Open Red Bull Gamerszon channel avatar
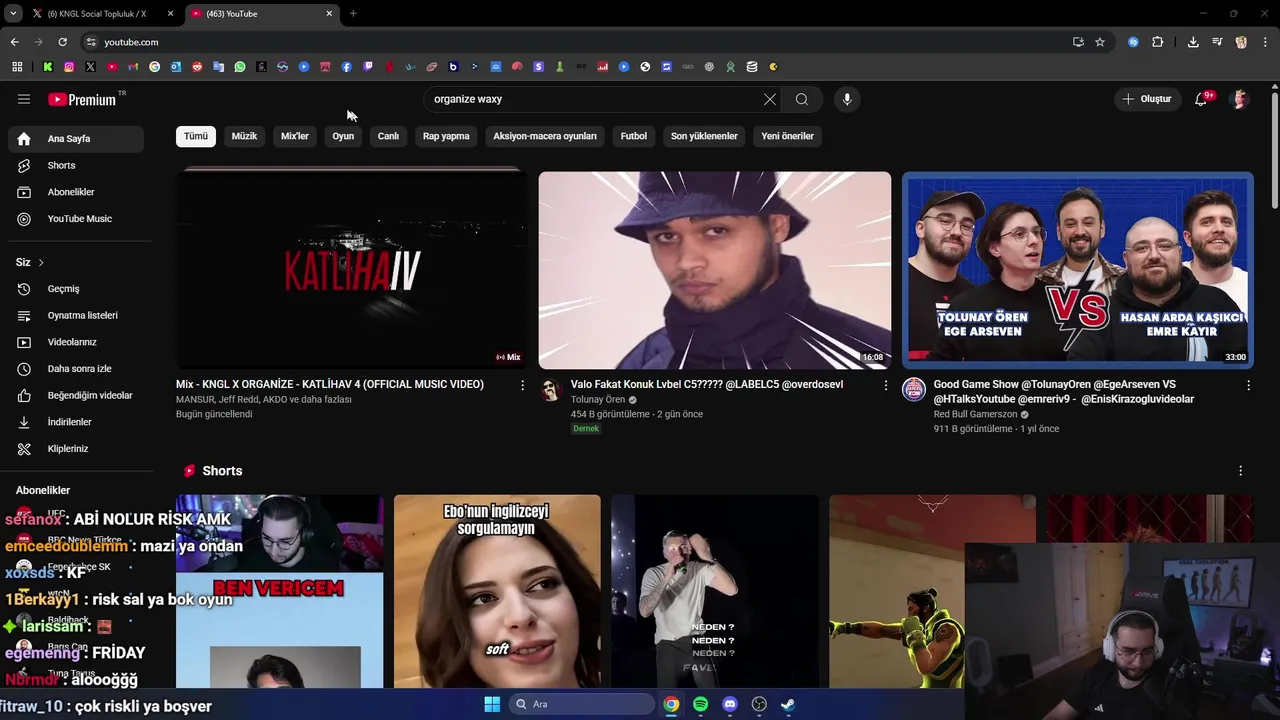This screenshot has width=1280, height=720. click(x=914, y=389)
